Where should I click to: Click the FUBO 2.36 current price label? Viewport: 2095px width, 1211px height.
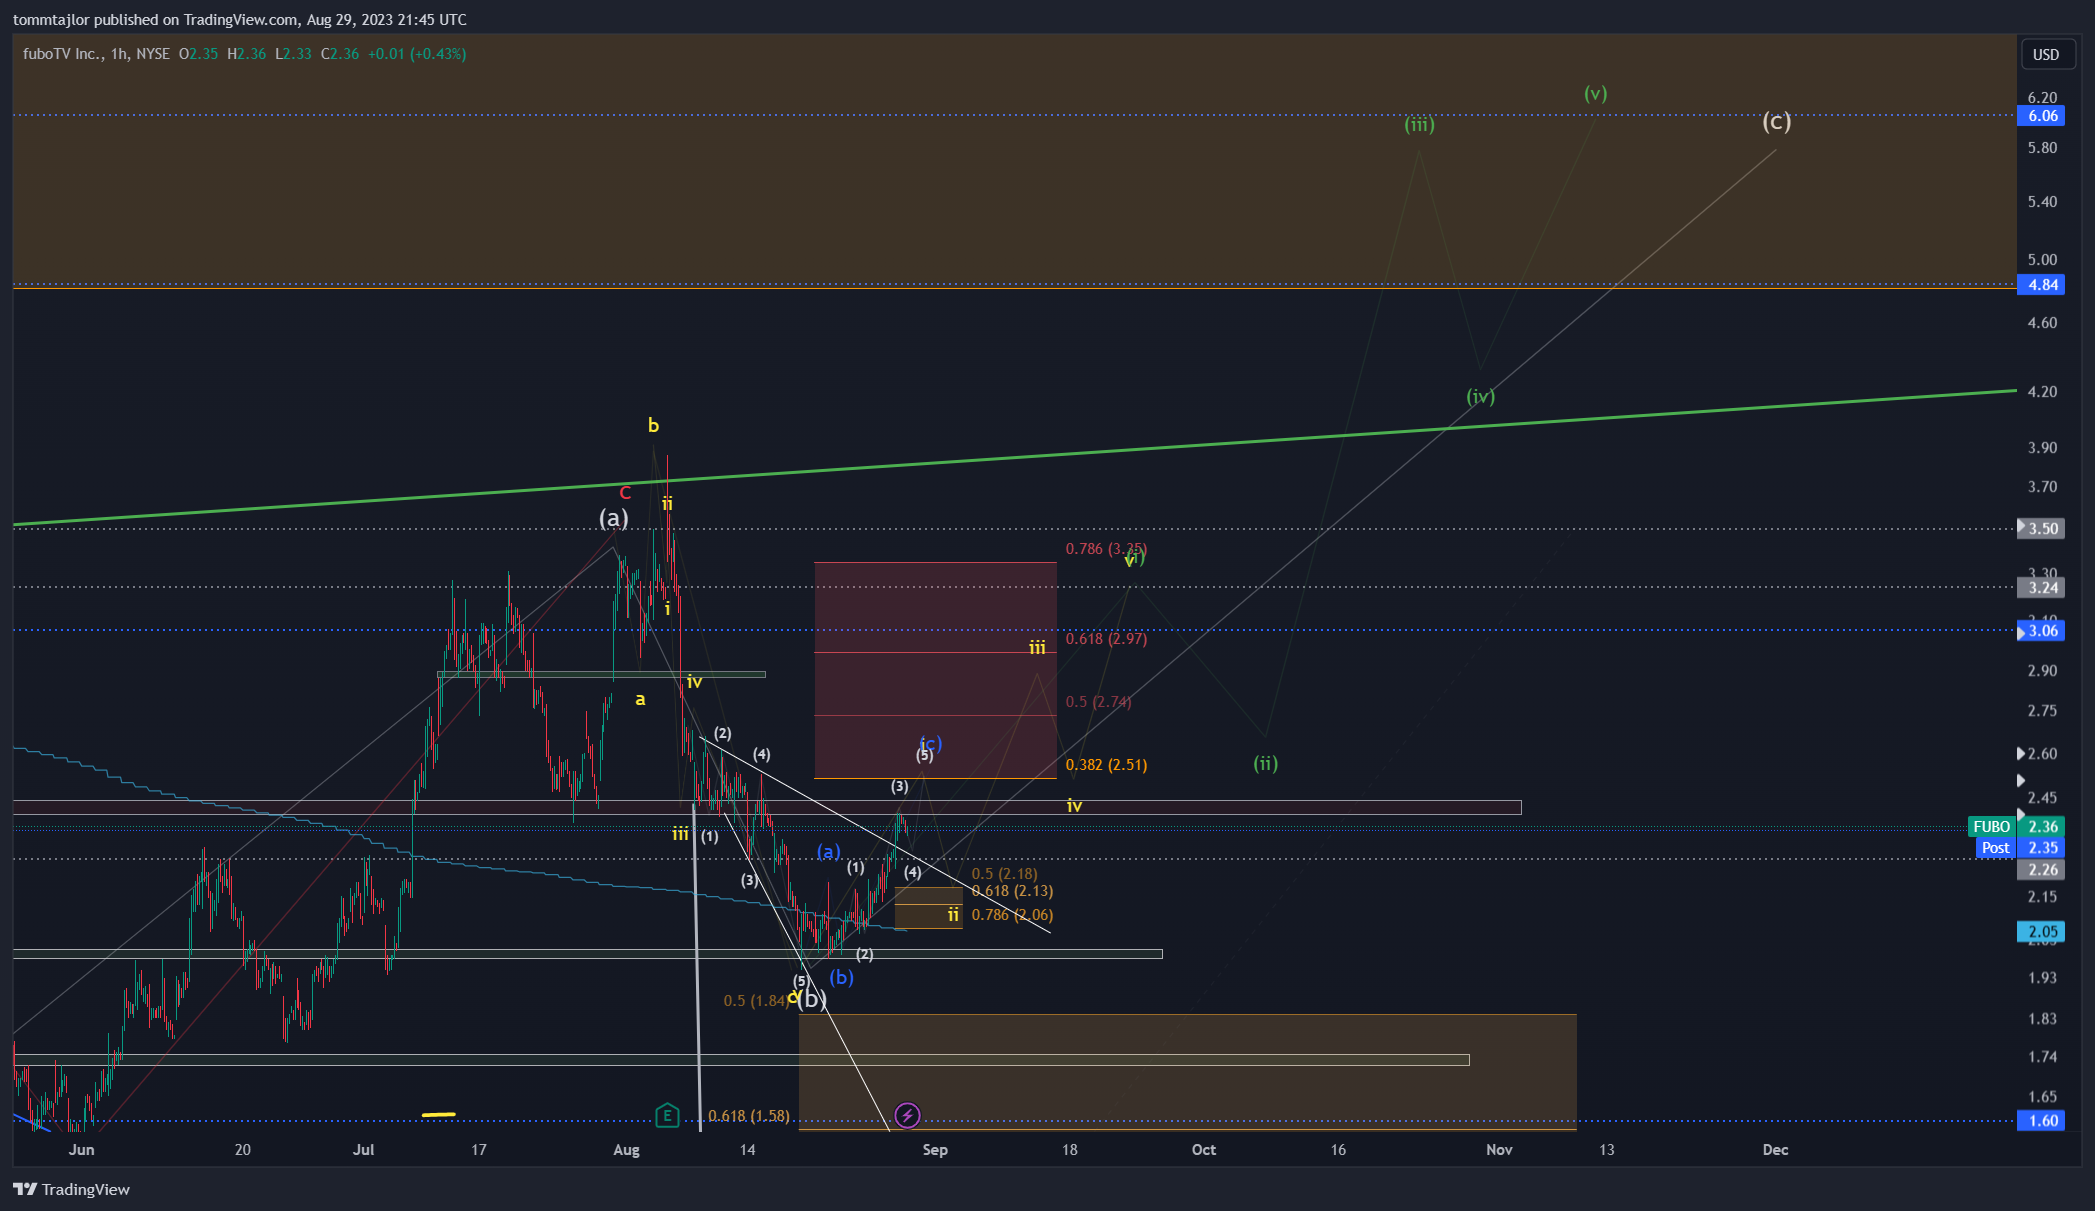click(x=2015, y=826)
